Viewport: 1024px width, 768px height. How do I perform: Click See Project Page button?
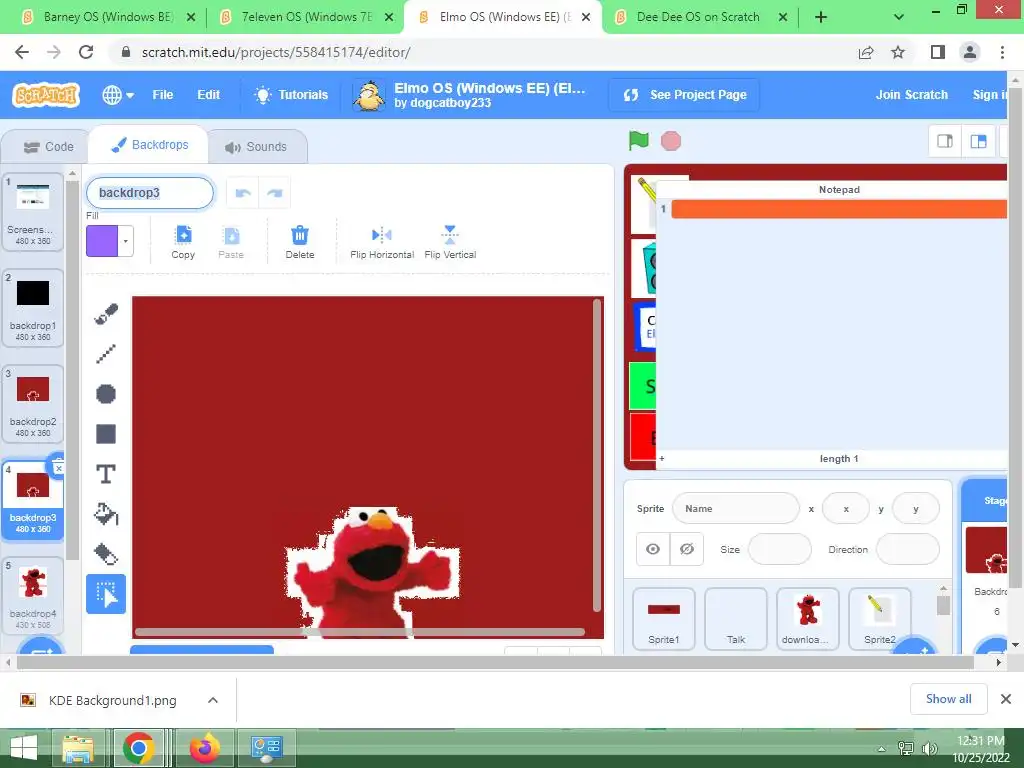click(684, 95)
